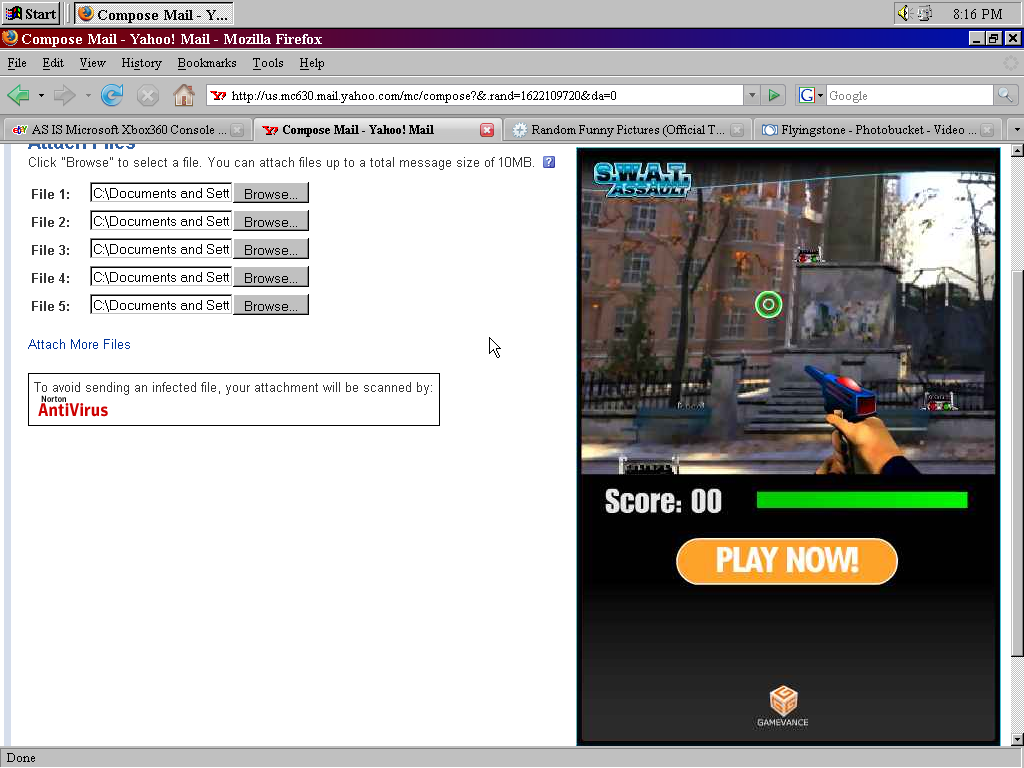Screen dimensions: 1024x768
Task: Click Browse for File 1
Action: click(x=270, y=194)
